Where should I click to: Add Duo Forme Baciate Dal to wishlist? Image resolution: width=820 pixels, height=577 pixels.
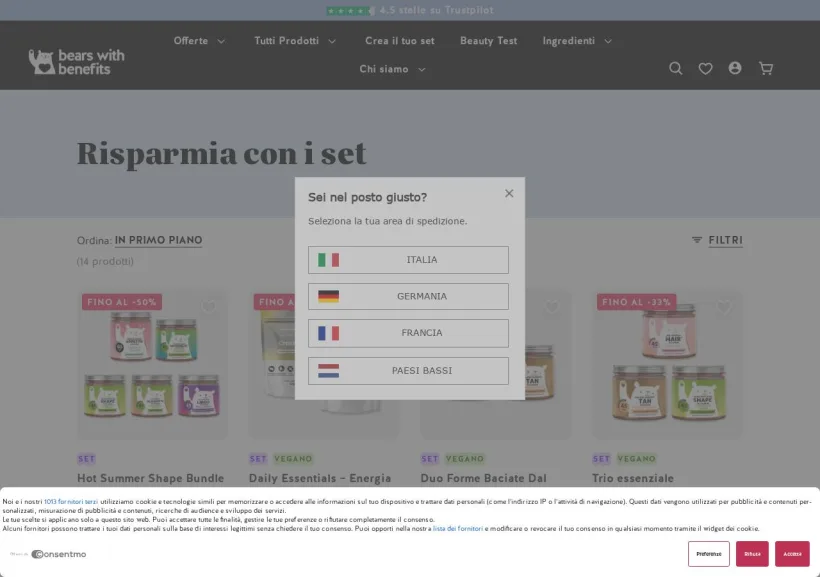552,307
